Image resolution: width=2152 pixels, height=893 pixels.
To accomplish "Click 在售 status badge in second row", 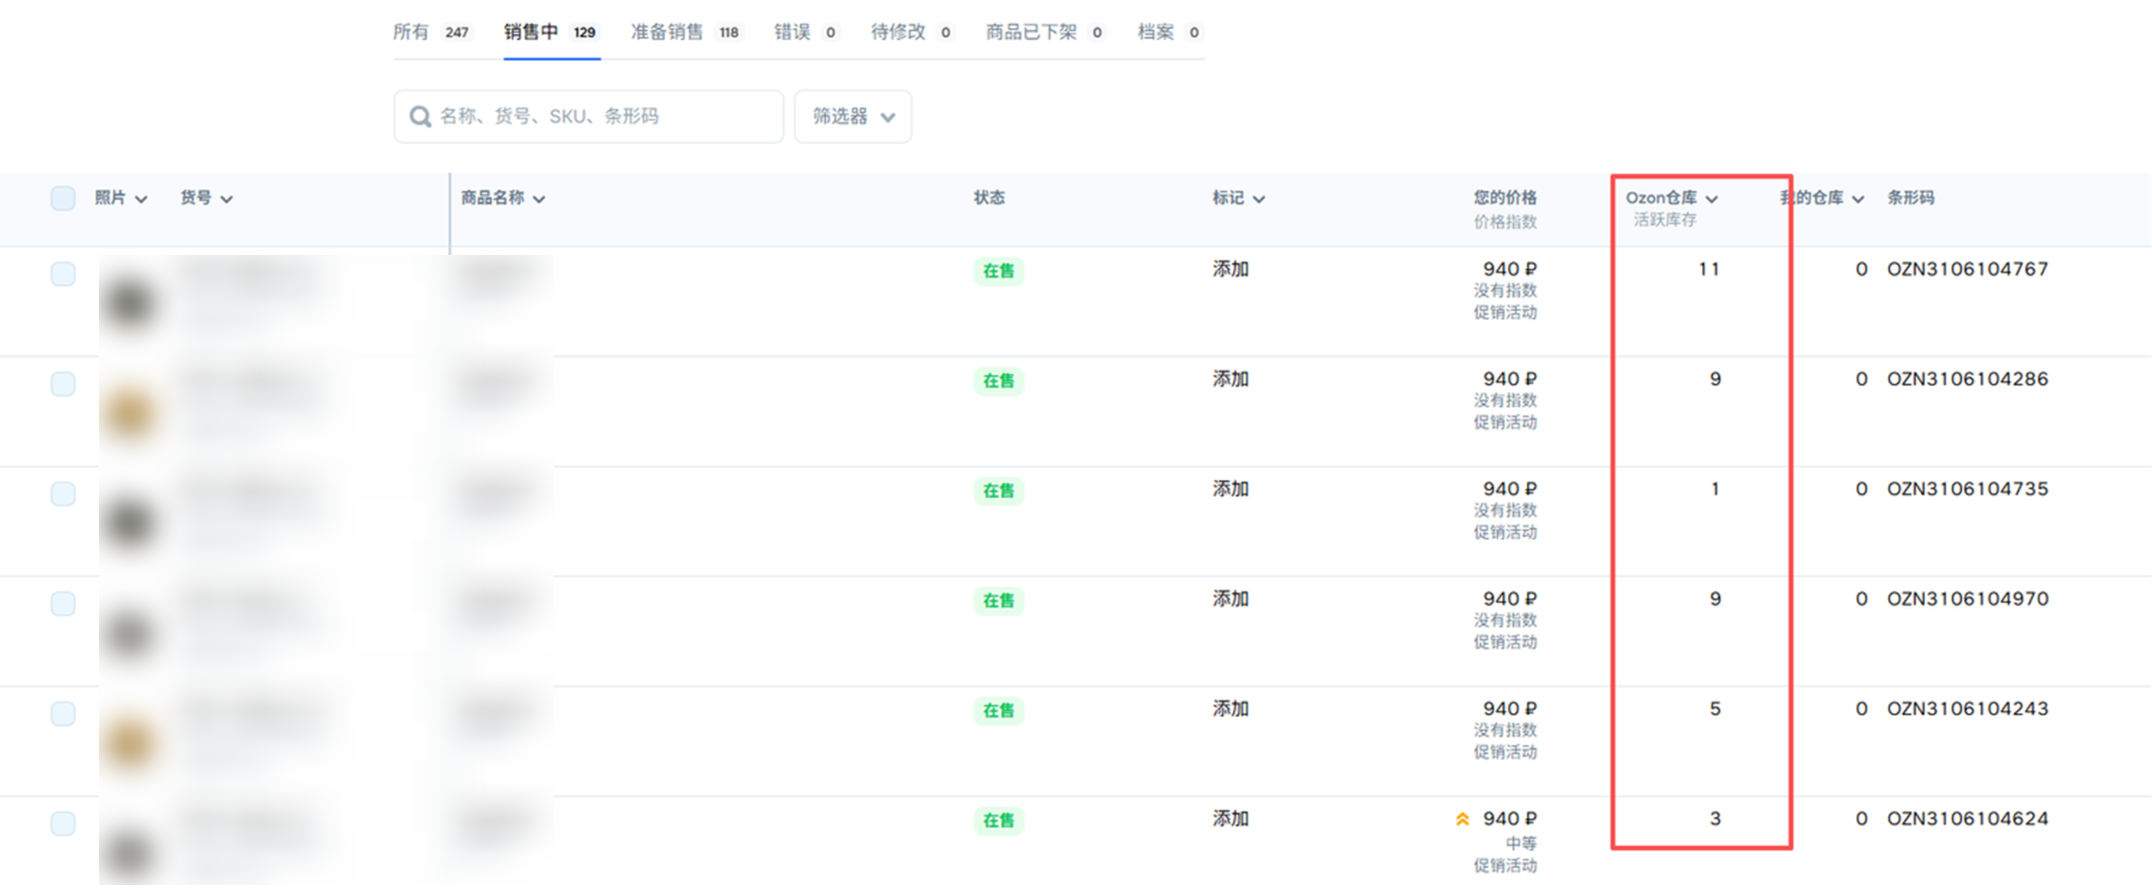I will point(998,381).
